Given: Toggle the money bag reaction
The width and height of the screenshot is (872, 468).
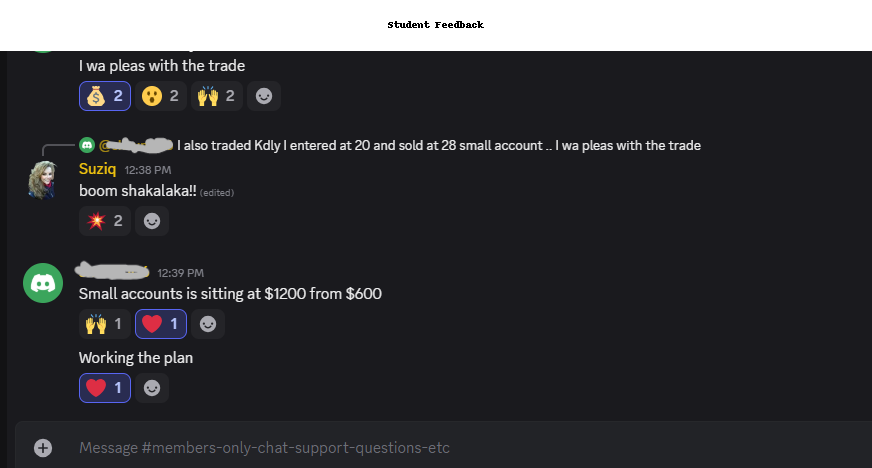Looking at the screenshot, I should click(x=105, y=96).
